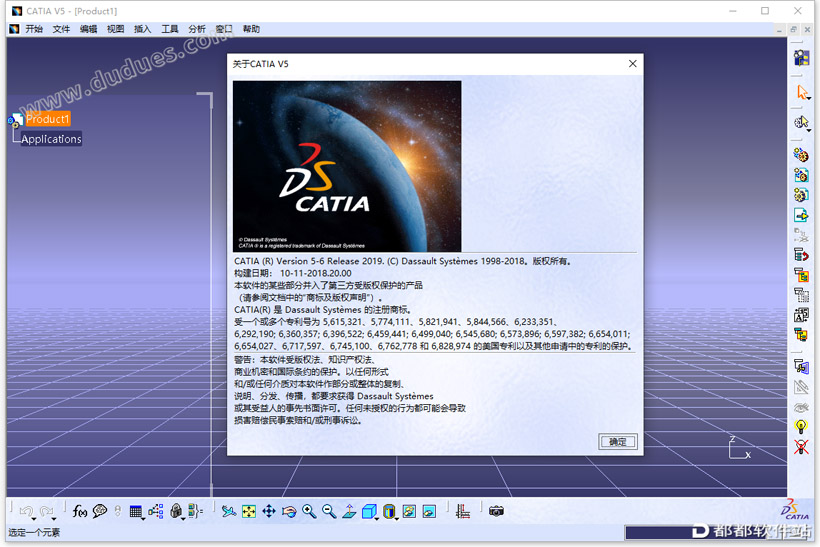Click the Assembly Design workbench icon at top right
Viewport: 820px width, 547px height.
(x=801, y=58)
